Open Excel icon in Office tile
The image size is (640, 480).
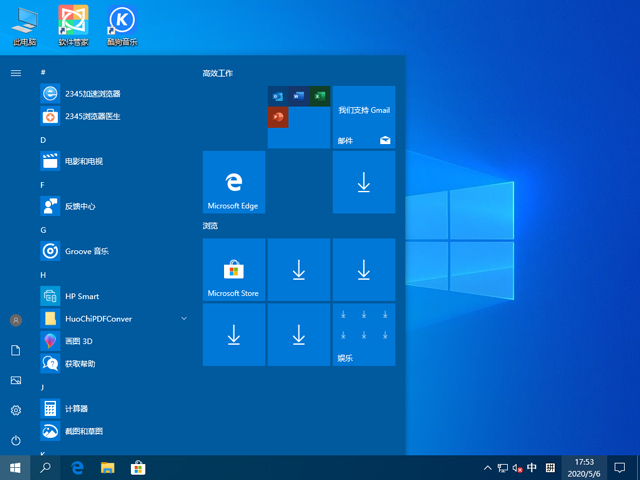click(x=320, y=96)
